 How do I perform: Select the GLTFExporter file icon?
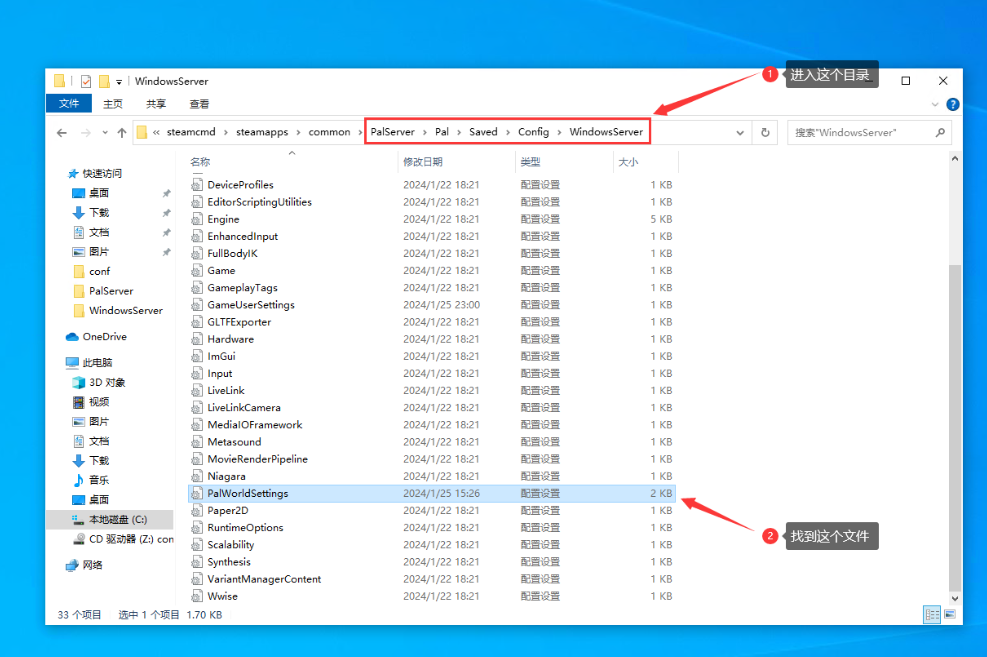(197, 322)
